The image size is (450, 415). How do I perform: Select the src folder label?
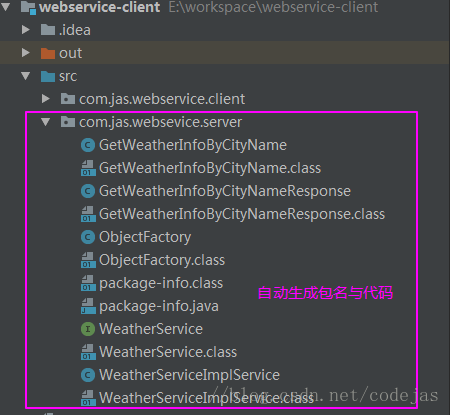pos(68,76)
